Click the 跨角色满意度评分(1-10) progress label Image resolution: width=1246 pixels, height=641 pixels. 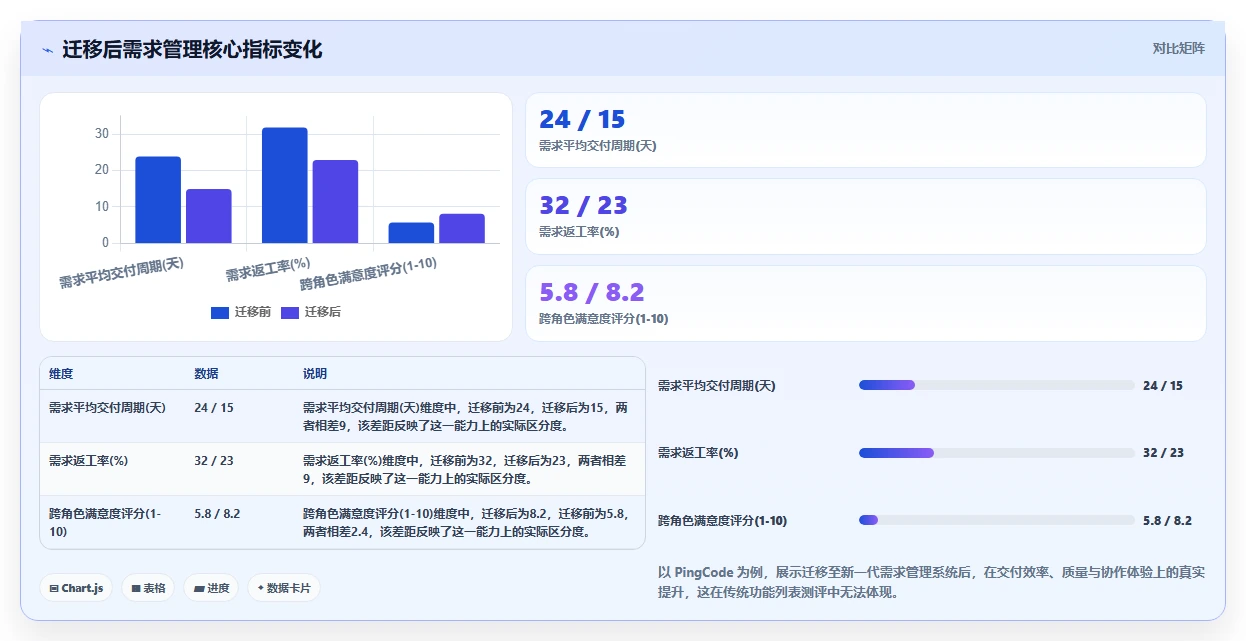(x=723, y=521)
